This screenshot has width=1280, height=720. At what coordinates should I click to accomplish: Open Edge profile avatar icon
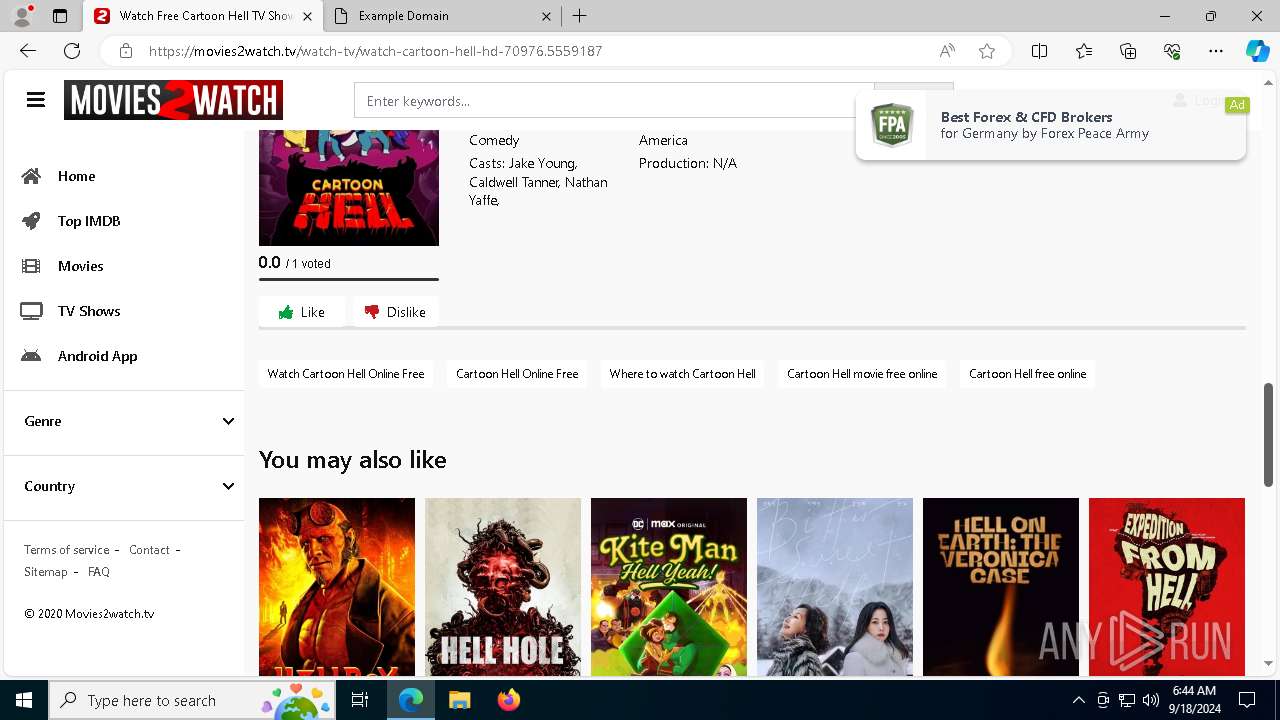pos(22,16)
